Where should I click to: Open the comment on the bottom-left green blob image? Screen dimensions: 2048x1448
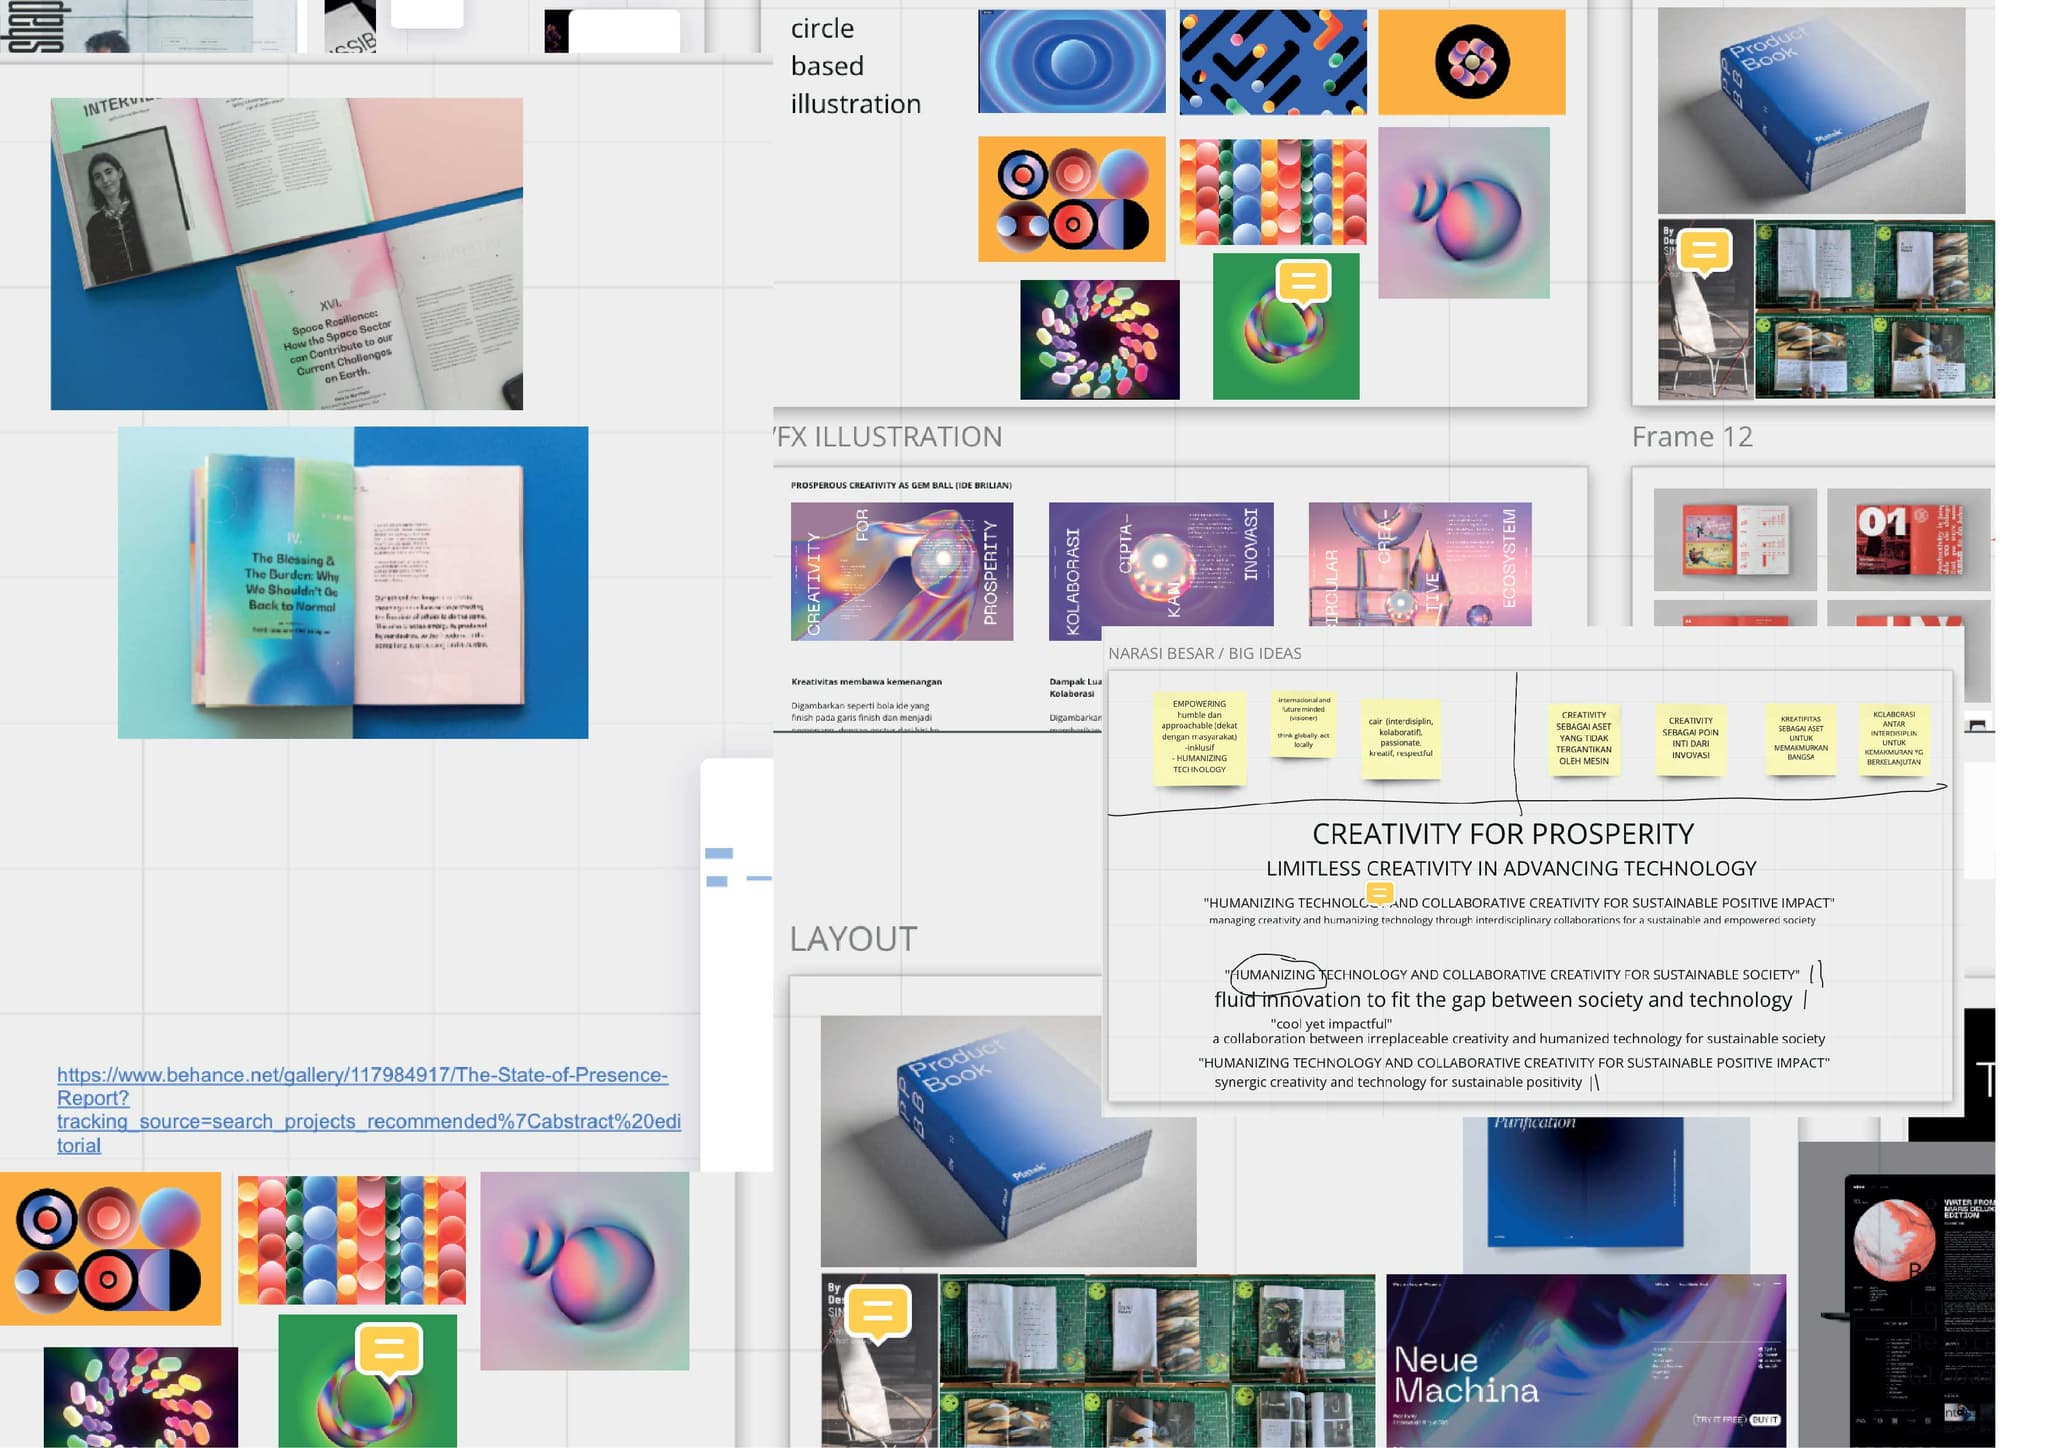click(x=389, y=1350)
